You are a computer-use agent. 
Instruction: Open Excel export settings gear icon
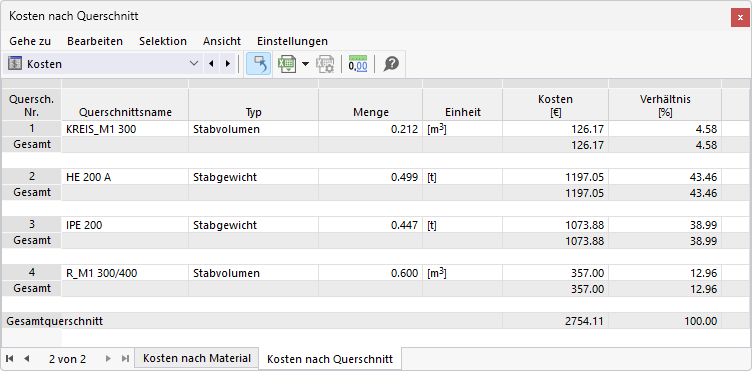click(x=325, y=64)
